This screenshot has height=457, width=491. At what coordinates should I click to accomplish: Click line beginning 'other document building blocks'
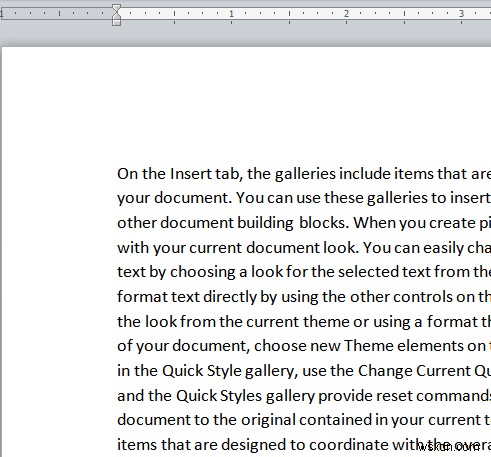pos(304,223)
